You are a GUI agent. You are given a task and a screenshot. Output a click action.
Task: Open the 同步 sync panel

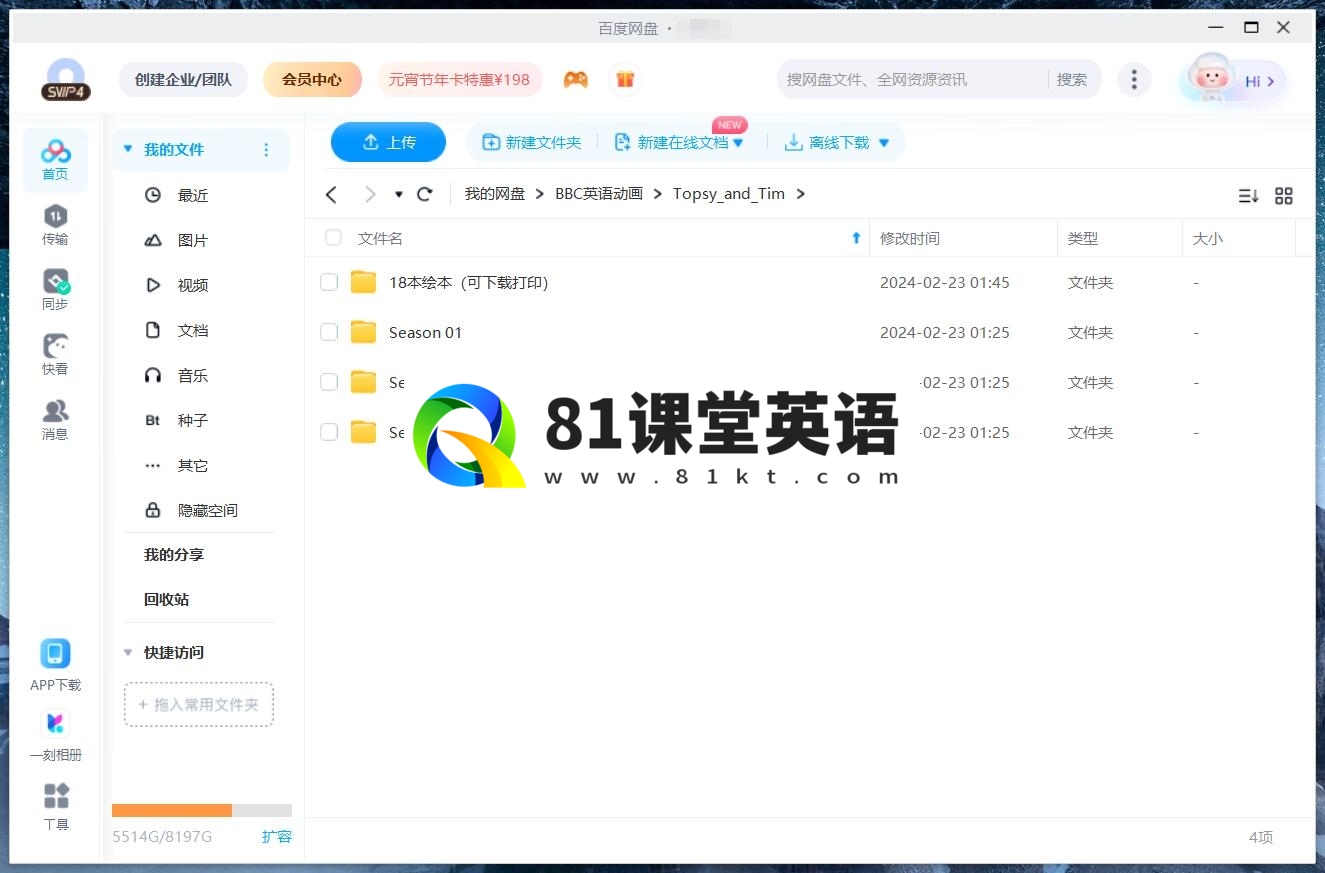click(x=55, y=290)
